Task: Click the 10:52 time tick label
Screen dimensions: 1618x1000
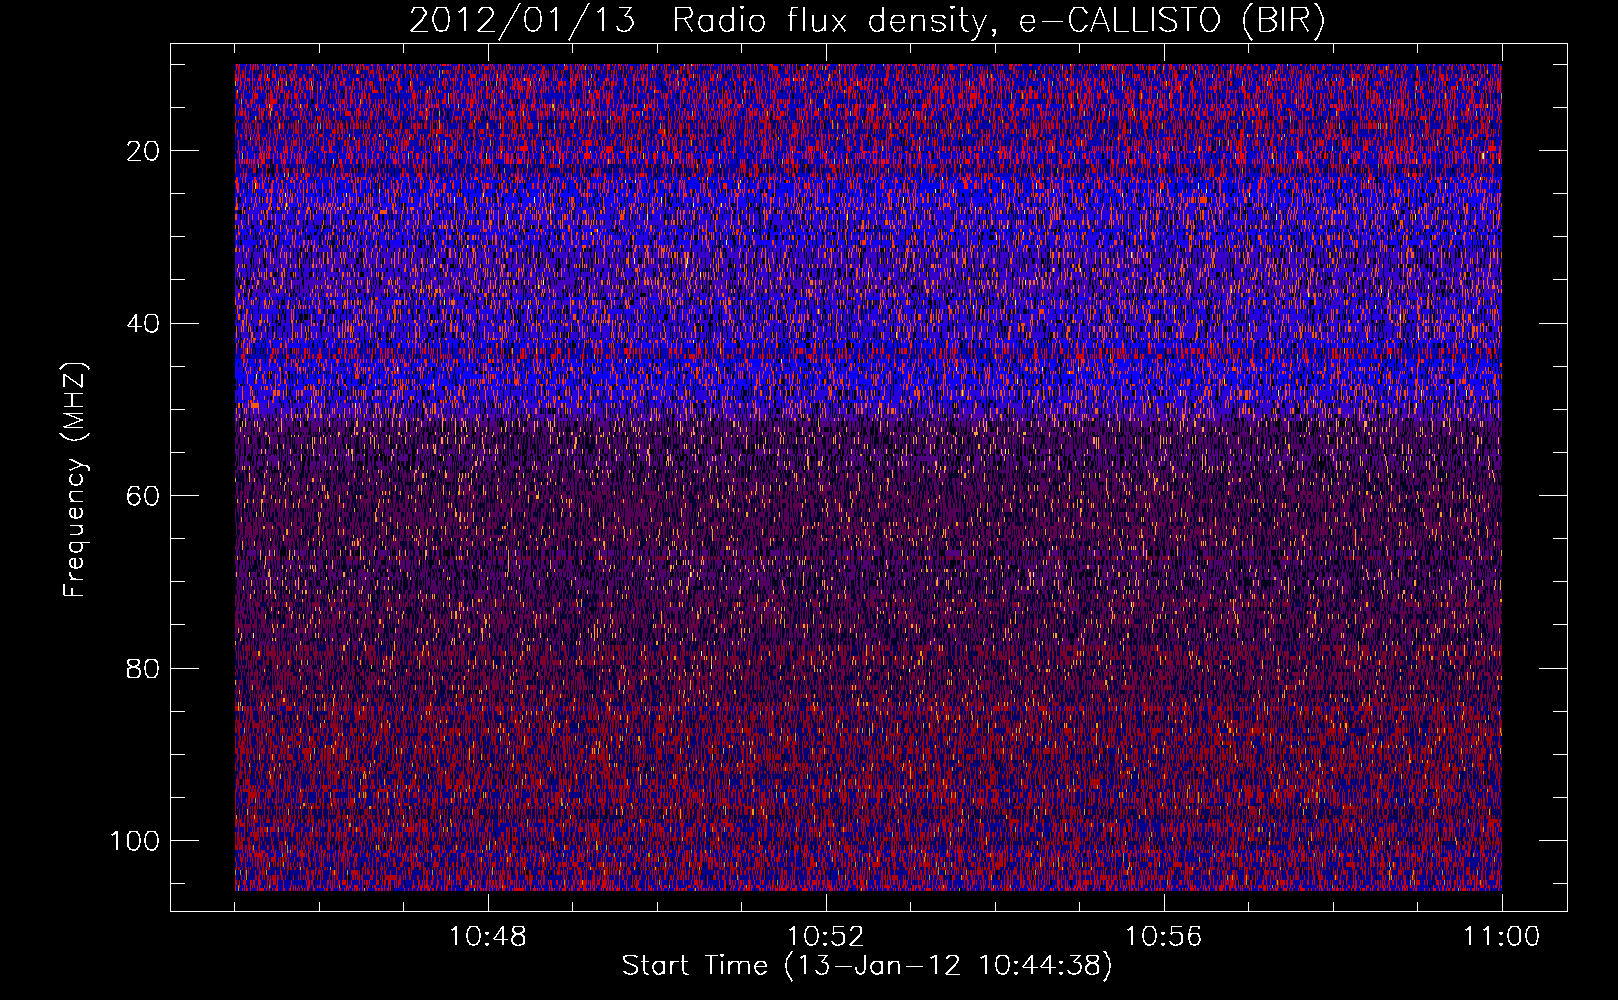Action: pyautogui.click(x=826, y=937)
